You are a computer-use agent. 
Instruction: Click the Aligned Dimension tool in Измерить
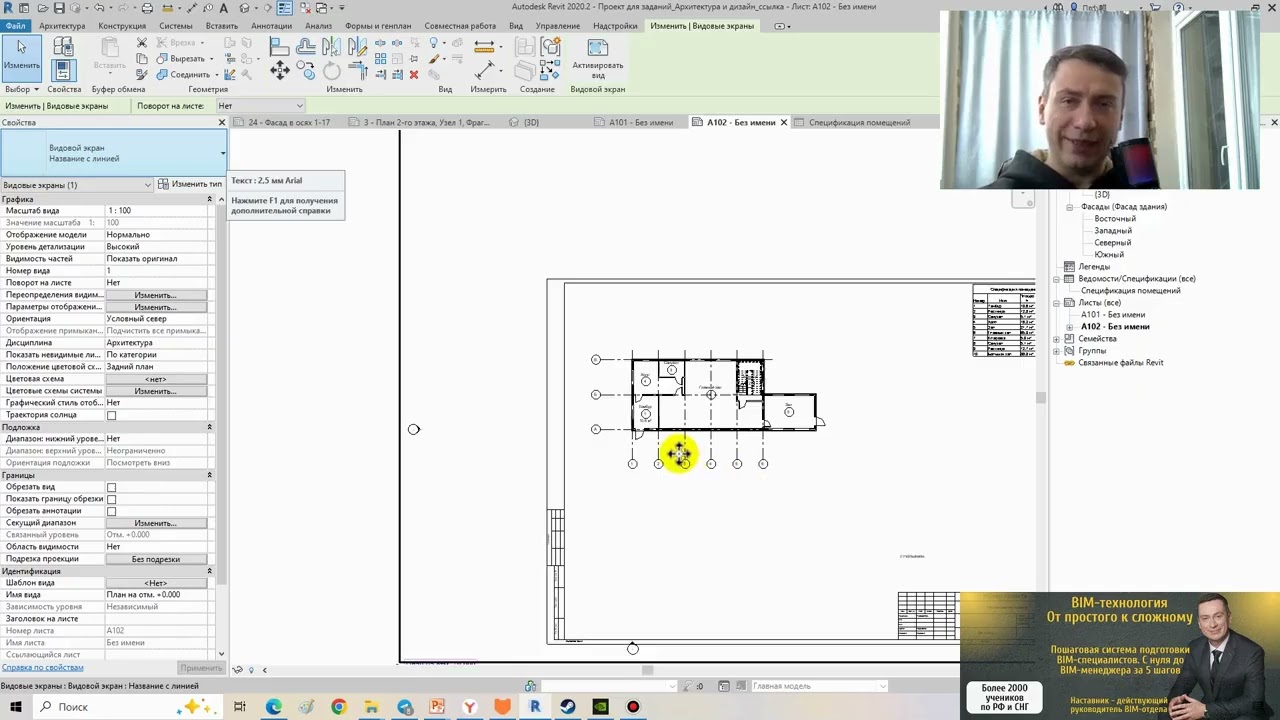[x=484, y=69]
